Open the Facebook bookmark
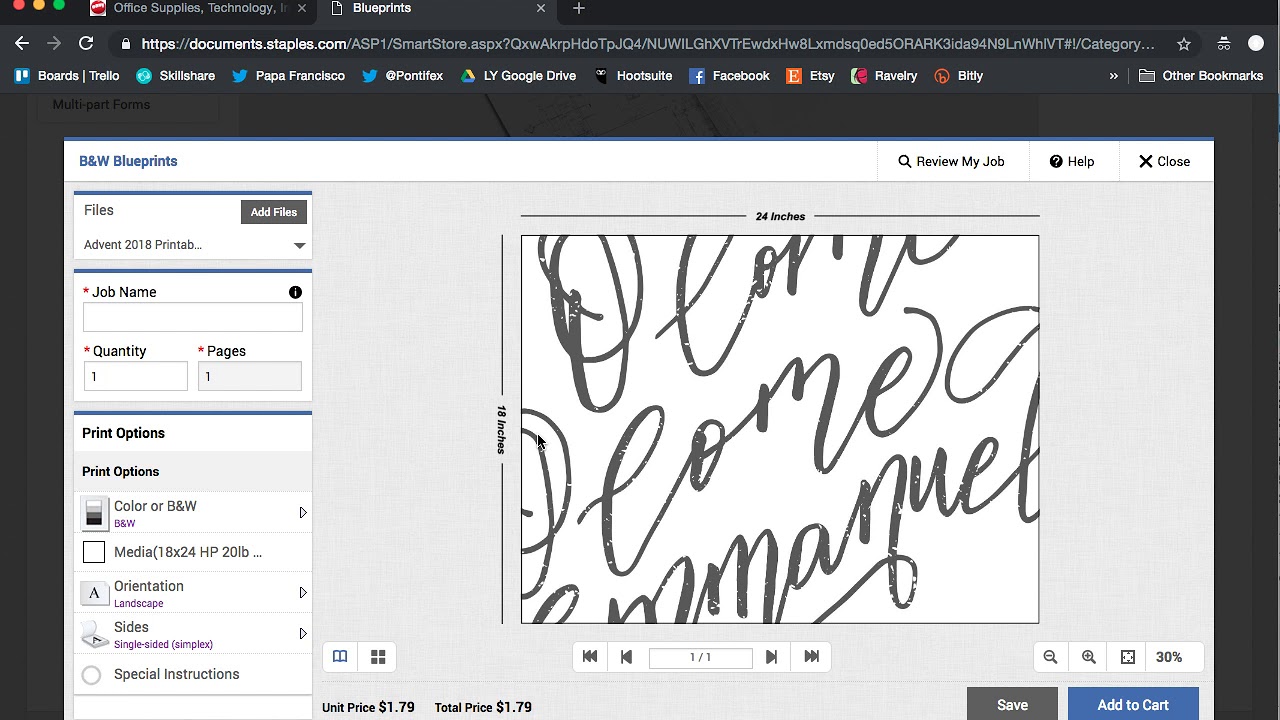This screenshot has width=1280, height=720. pyautogui.click(x=729, y=76)
